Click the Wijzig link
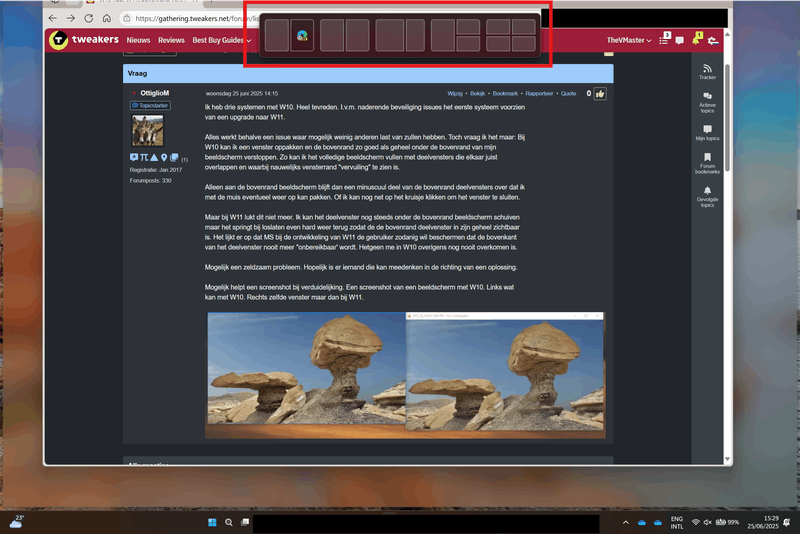Image resolution: width=800 pixels, height=534 pixels. [x=455, y=93]
